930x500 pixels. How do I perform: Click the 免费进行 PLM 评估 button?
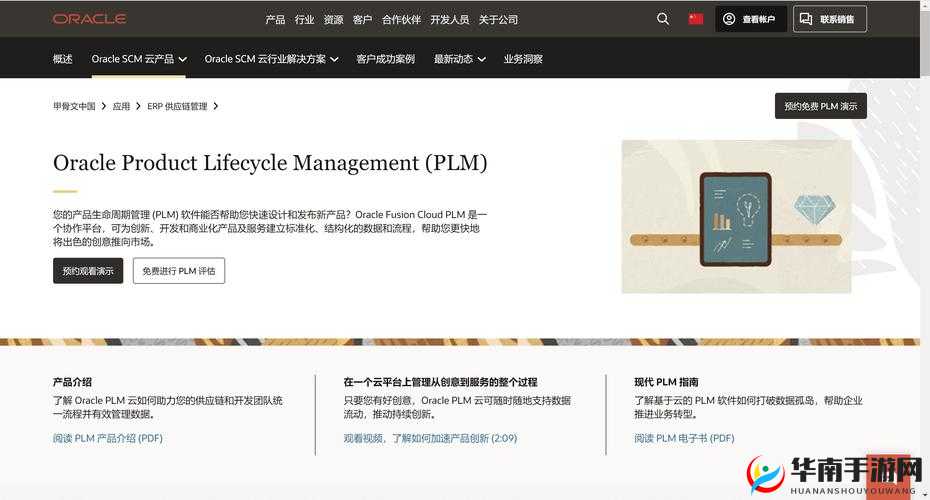pos(179,270)
